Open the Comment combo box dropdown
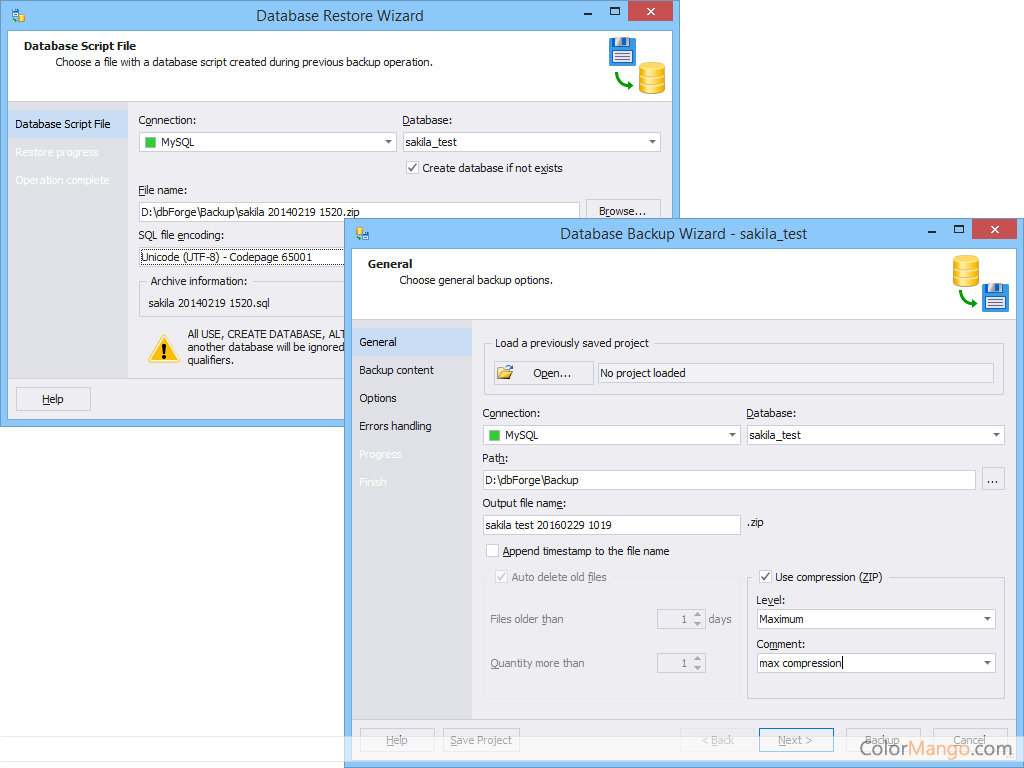 tap(988, 663)
